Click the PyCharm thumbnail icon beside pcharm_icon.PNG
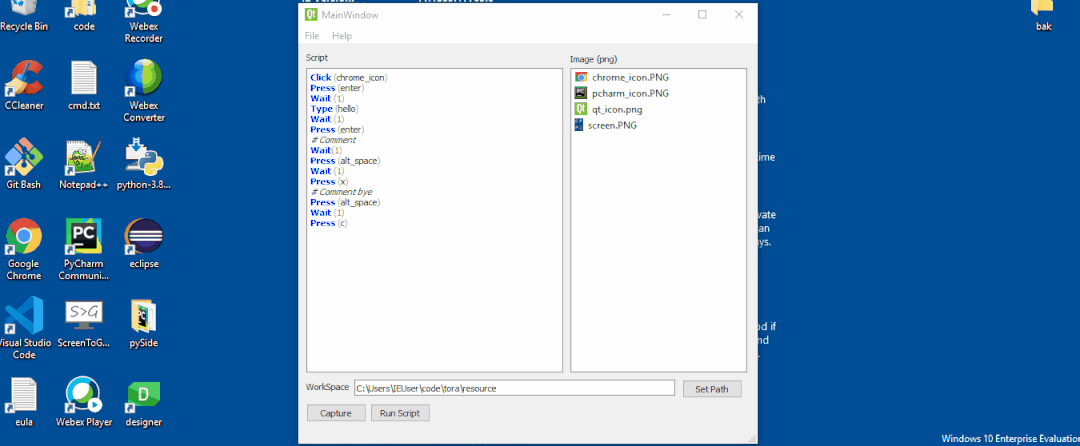1080x446 pixels. pyautogui.click(x=581, y=93)
